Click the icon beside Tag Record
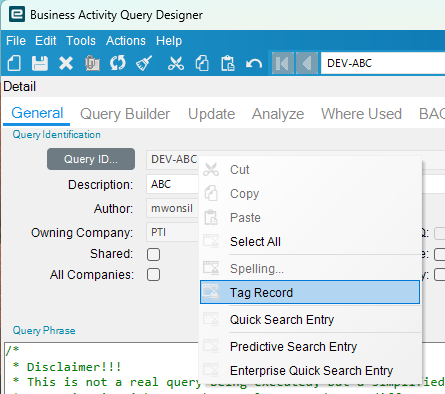Viewport: 445px width, 394px height. 211,292
